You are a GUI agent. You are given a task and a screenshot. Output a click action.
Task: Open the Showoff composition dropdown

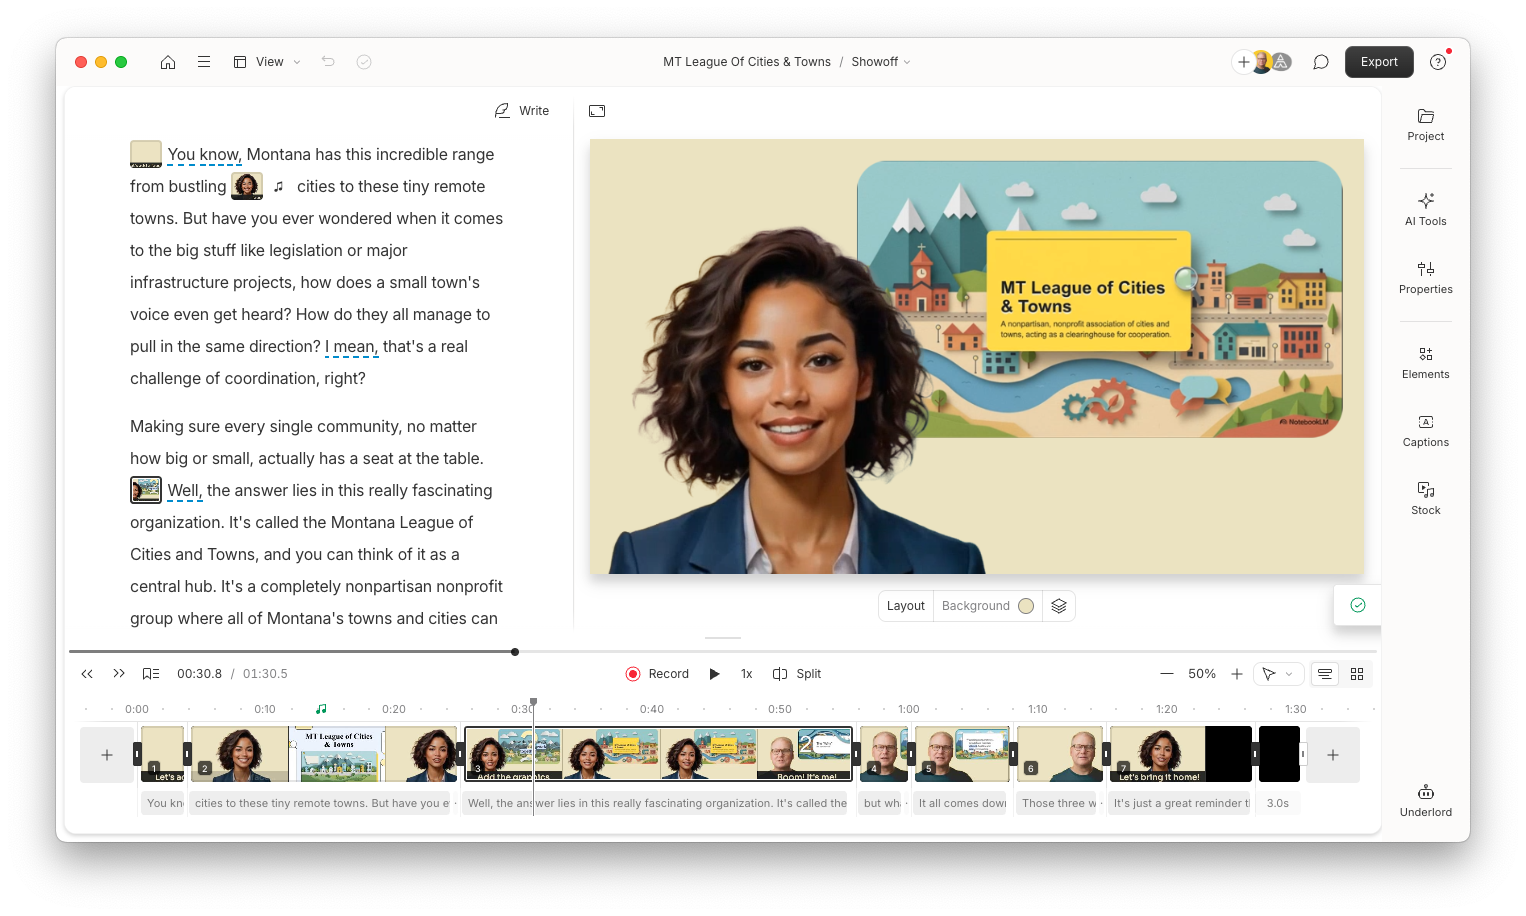(880, 62)
